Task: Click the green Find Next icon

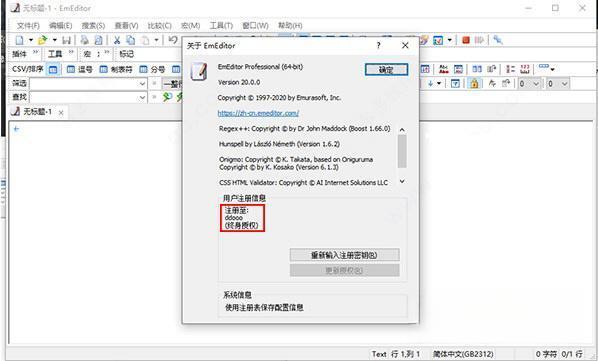Action: pos(167,97)
